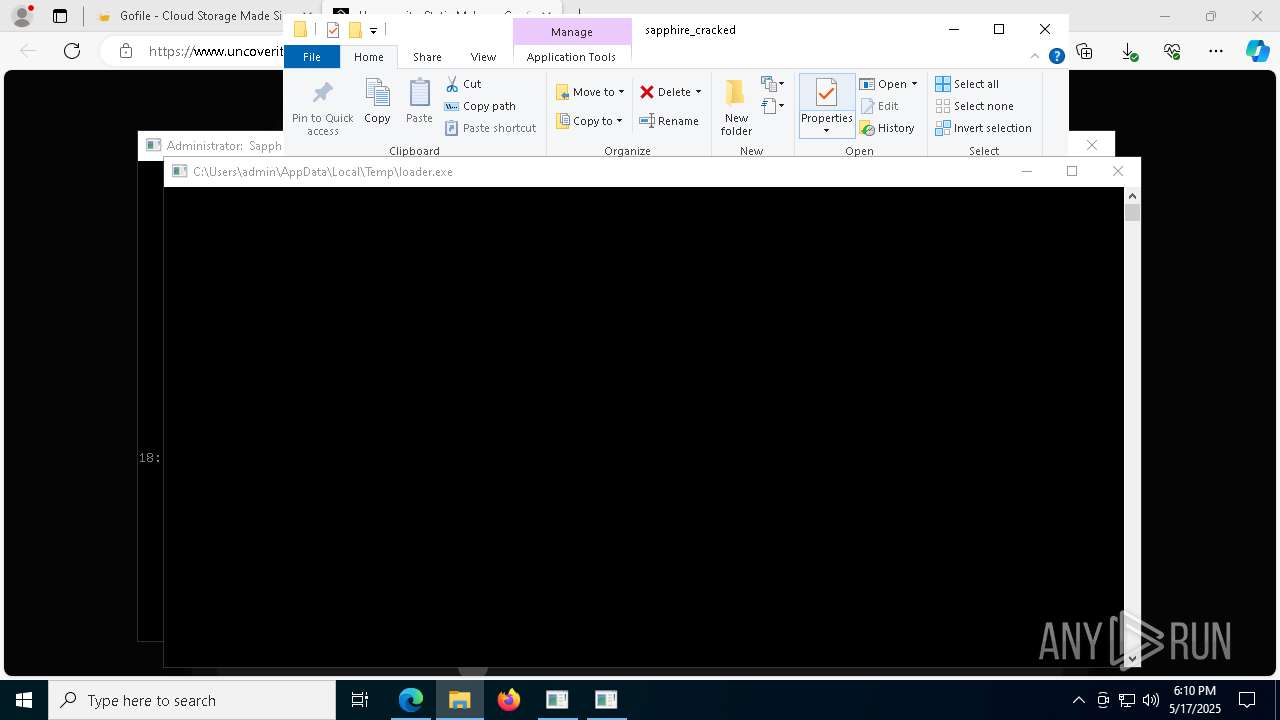Click the Rename command
This screenshot has width=1280, height=720.
coord(669,121)
